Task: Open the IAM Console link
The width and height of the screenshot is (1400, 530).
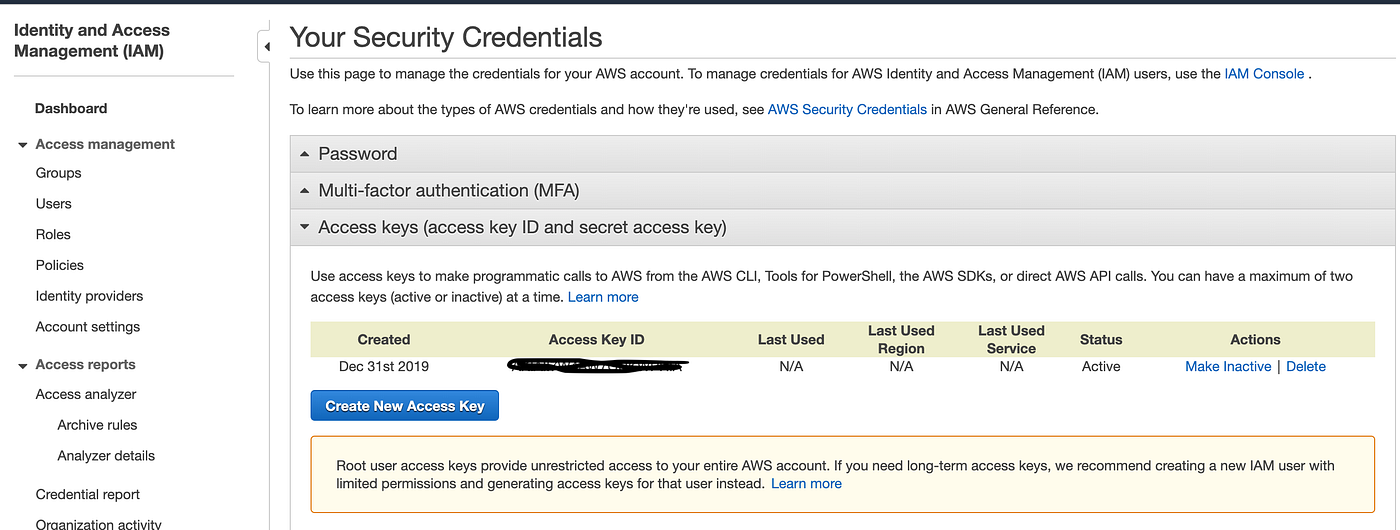Action: coord(1264,74)
